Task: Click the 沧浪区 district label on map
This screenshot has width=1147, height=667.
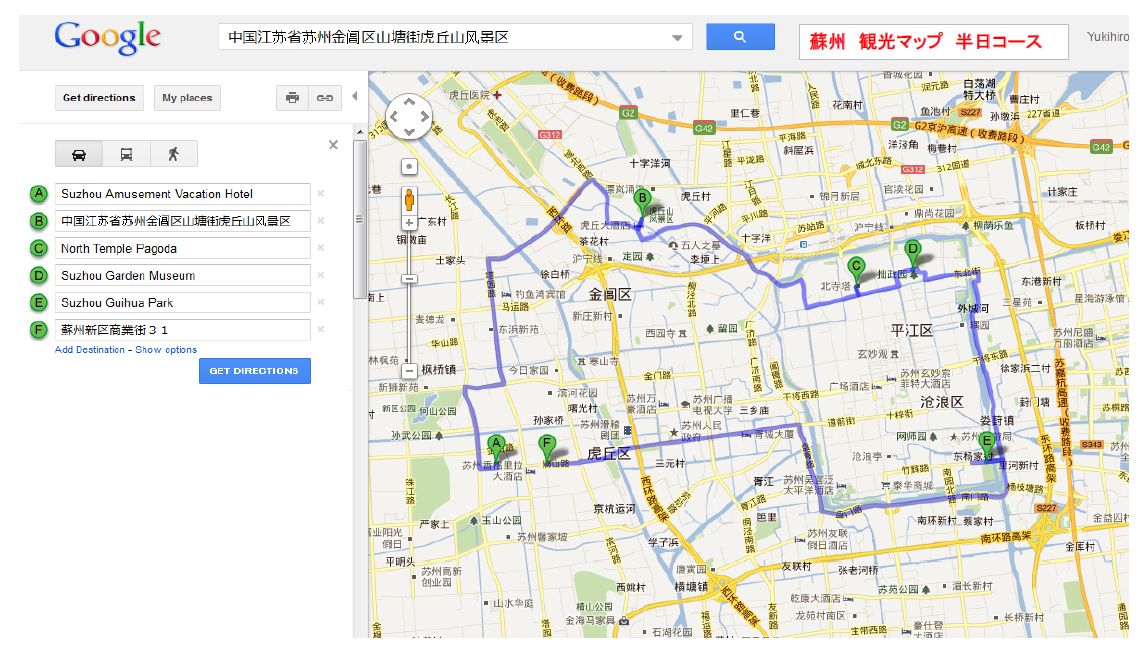Action: (941, 402)
